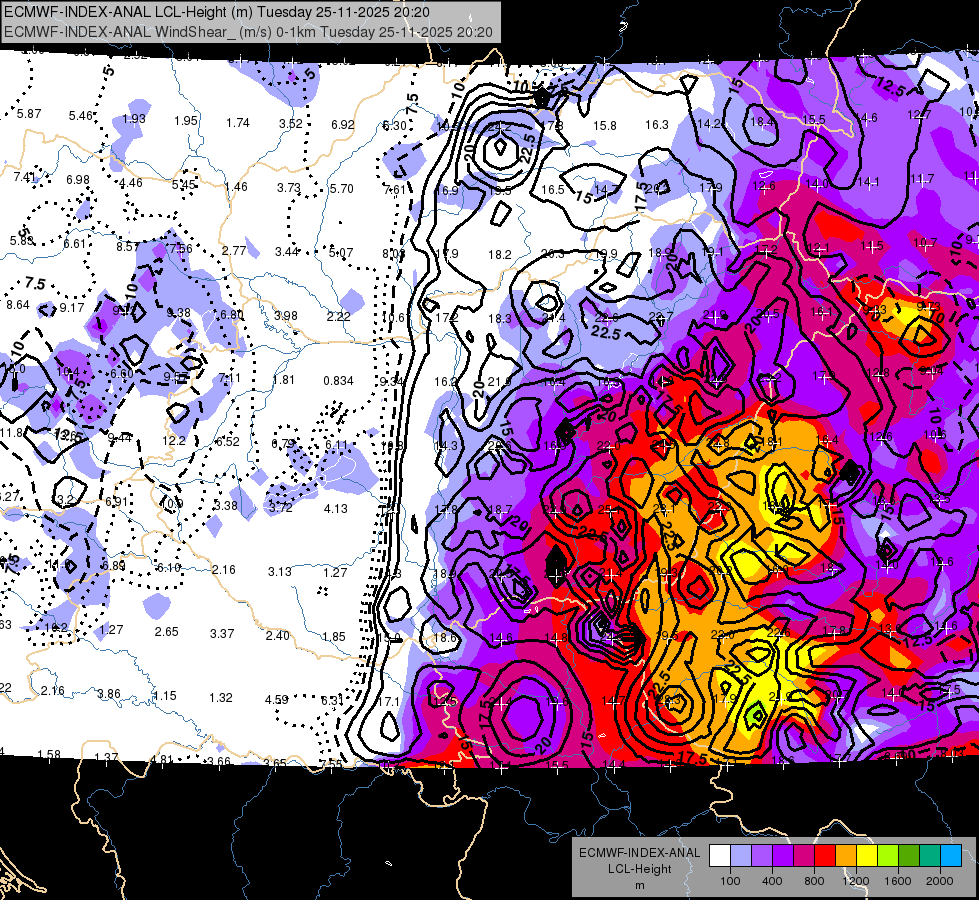The height and width of the screenshot is (900, 979).
Task: Click the grid value '1.74'
Action: click(238, 123)
